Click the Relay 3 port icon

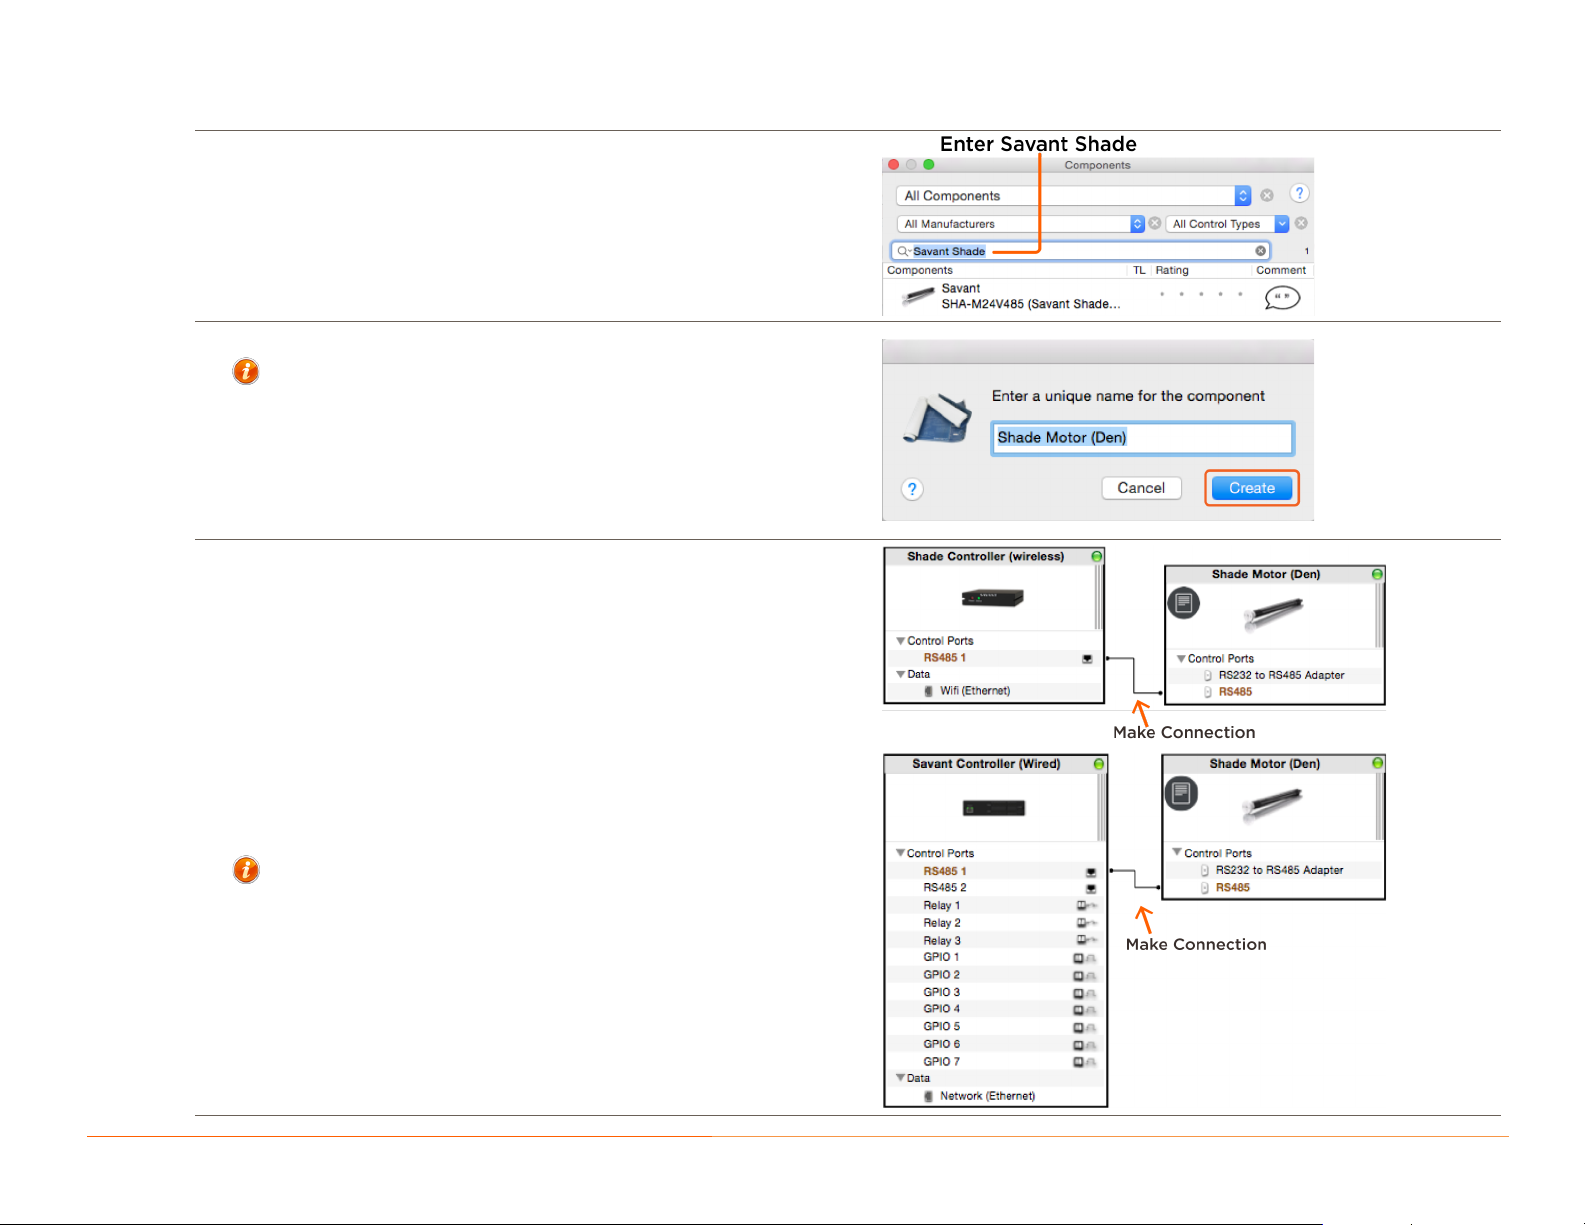(x=1086, y=940)
